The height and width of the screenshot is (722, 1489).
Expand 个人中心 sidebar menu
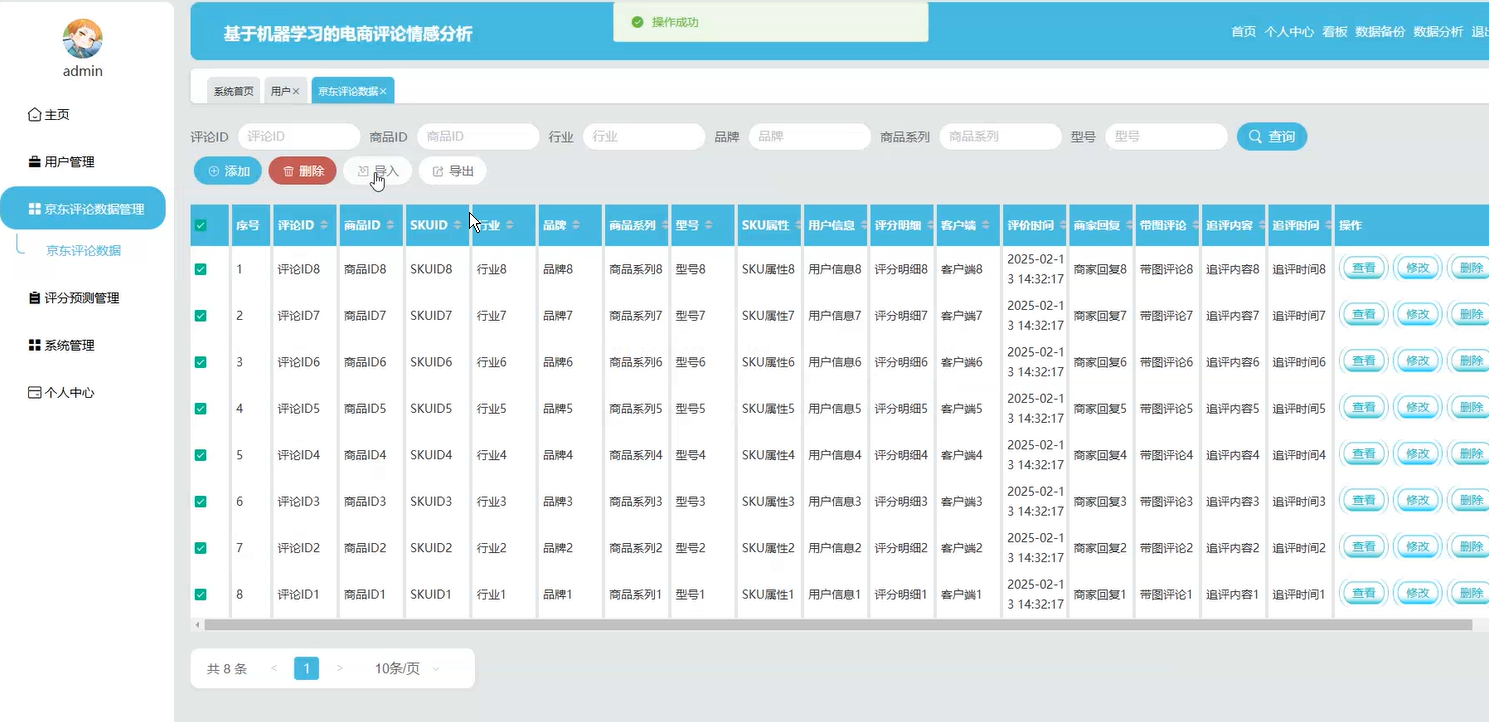coord(83,393)
